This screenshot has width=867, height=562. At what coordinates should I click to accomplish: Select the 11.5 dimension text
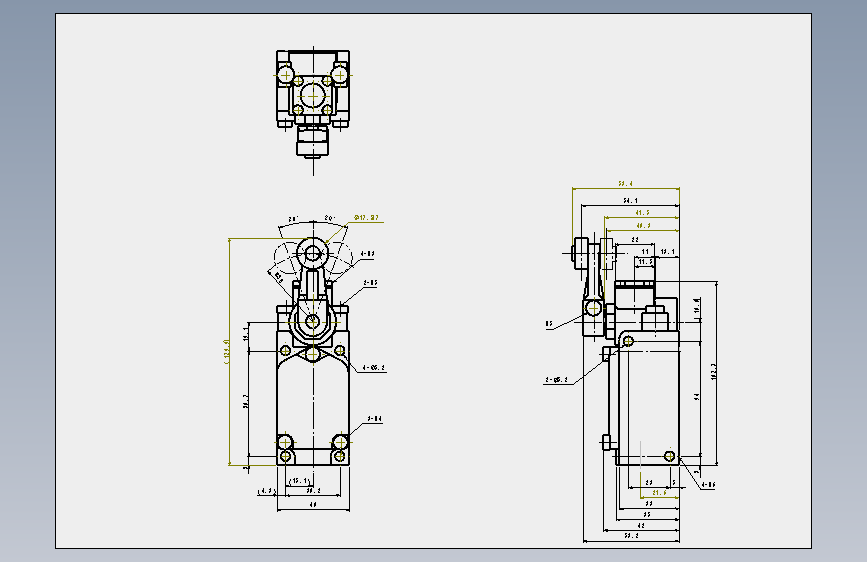pyautogui.click(x=645, y=262)
